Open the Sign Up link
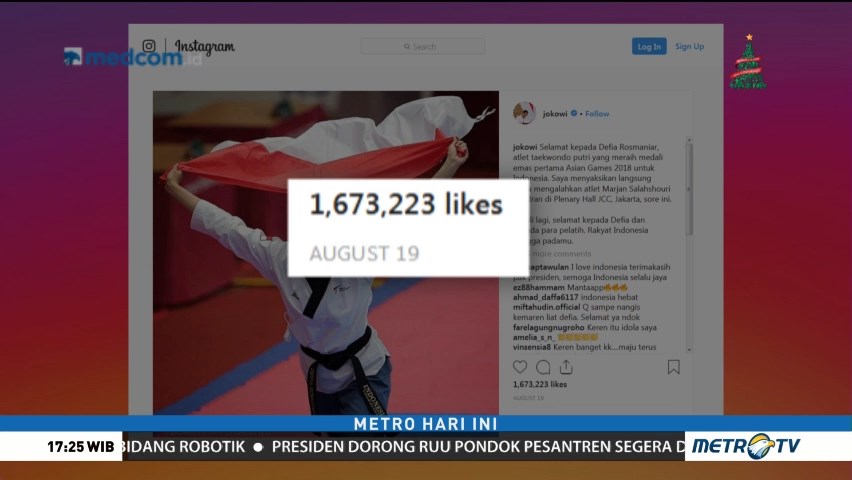Viewport: 852px width, 480px height. tap(690, 46)
